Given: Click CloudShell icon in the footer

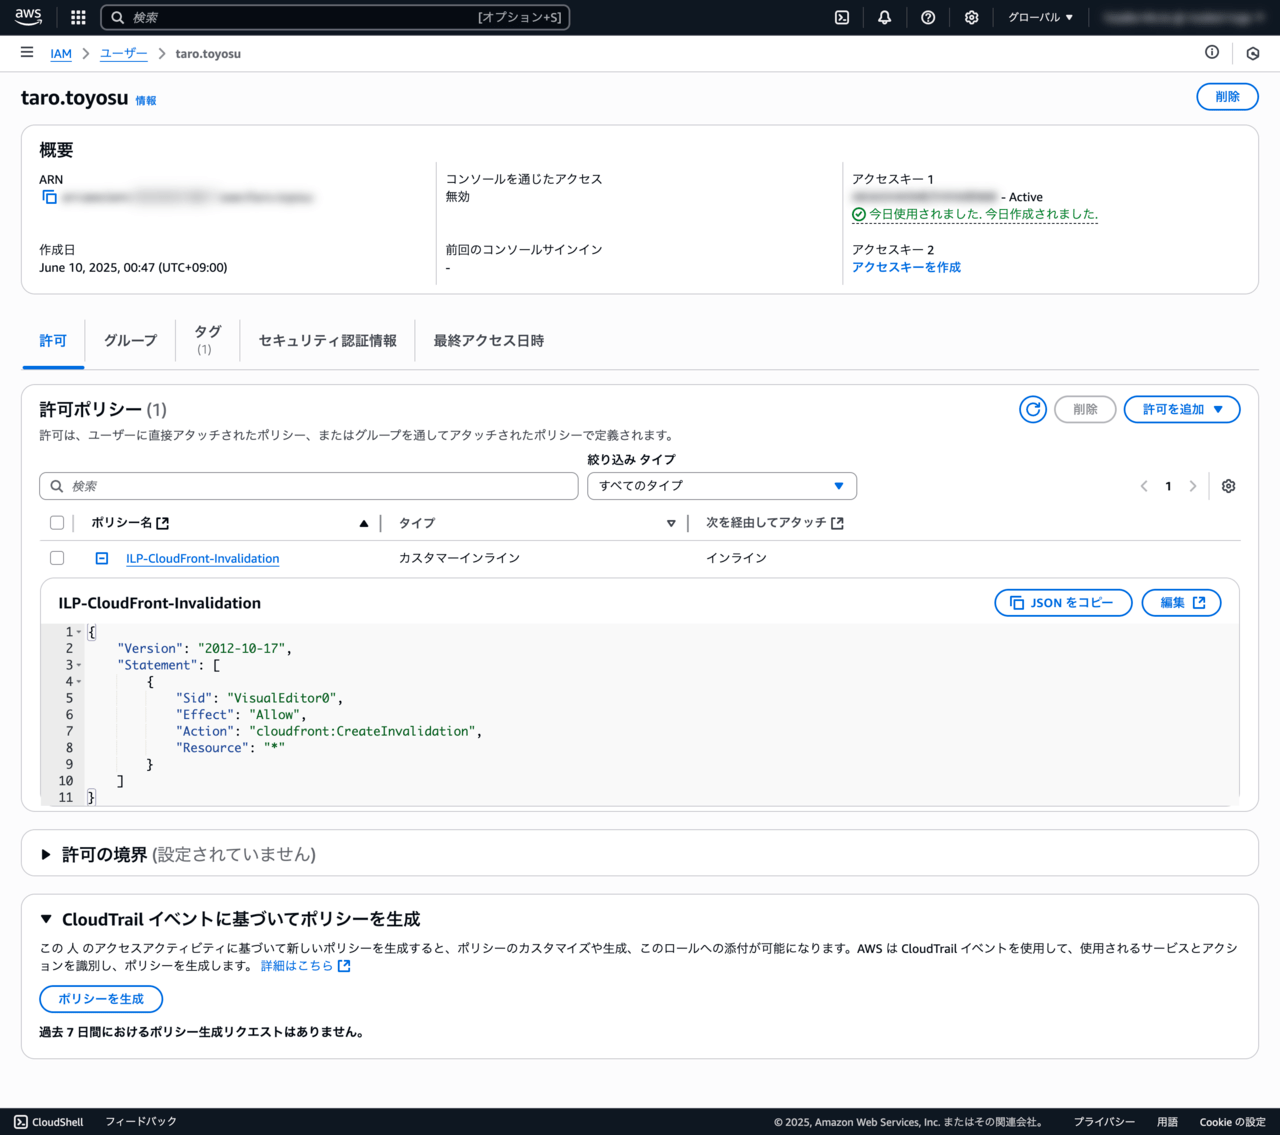Looking at the screenshot, I should point(21,1122).
